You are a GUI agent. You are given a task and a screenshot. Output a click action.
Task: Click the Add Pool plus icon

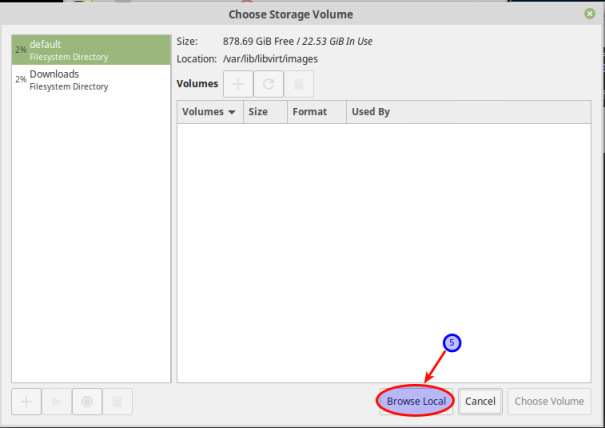click(26, 401)
